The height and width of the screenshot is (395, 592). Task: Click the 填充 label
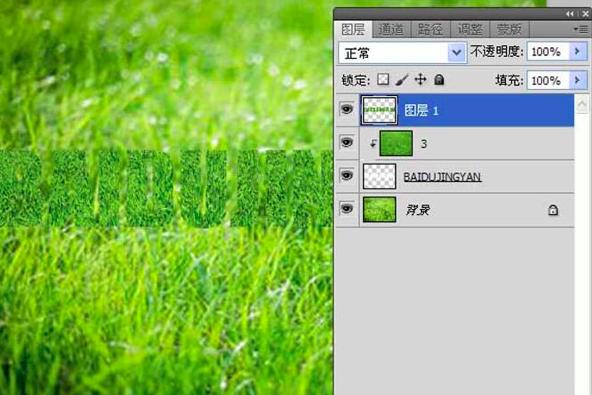(x=509, y=80)
